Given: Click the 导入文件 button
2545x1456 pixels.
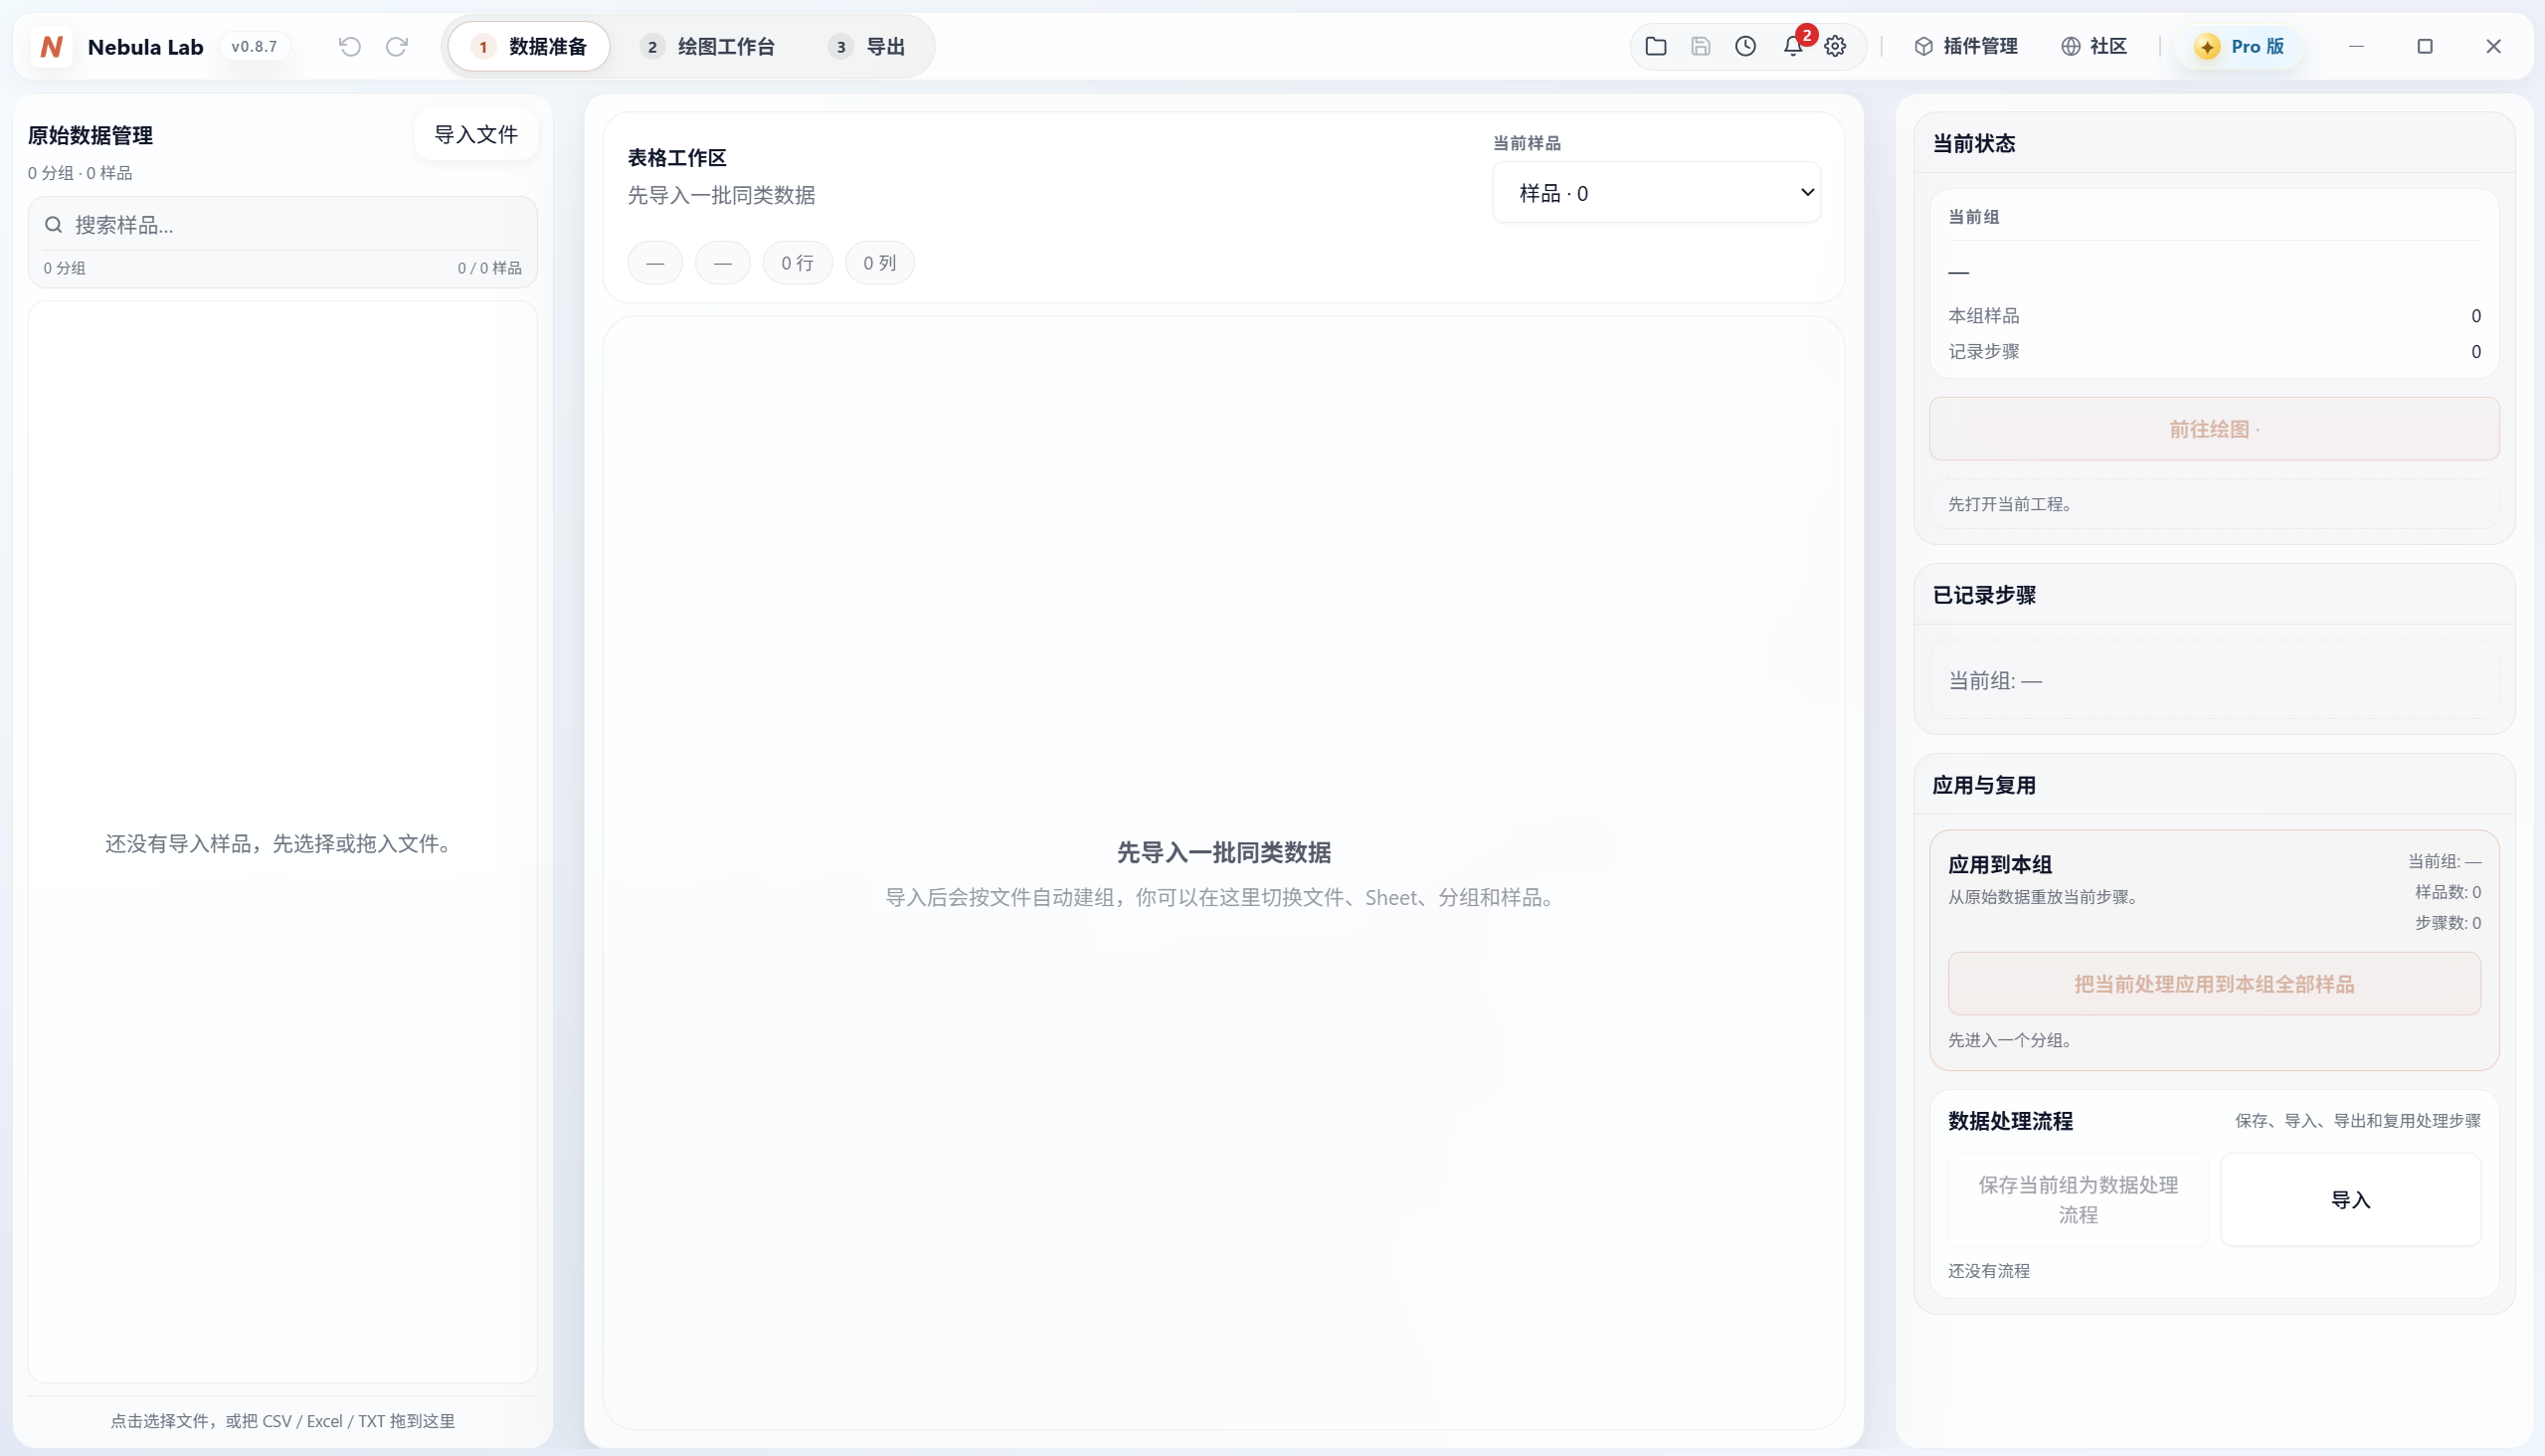Looking at the screenshot, I should pos(476,134).
